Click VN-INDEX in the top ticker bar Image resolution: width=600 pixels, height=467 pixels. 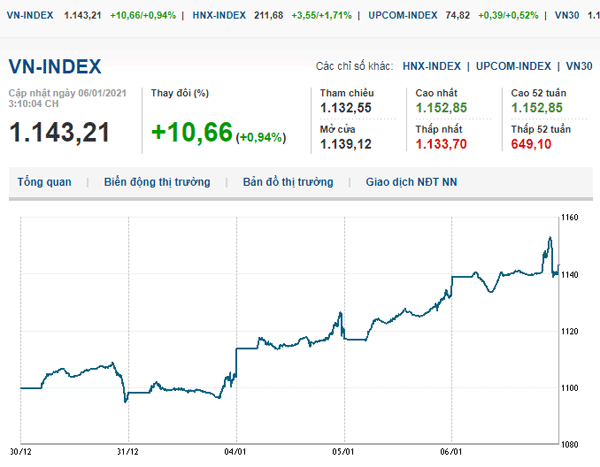31,16
